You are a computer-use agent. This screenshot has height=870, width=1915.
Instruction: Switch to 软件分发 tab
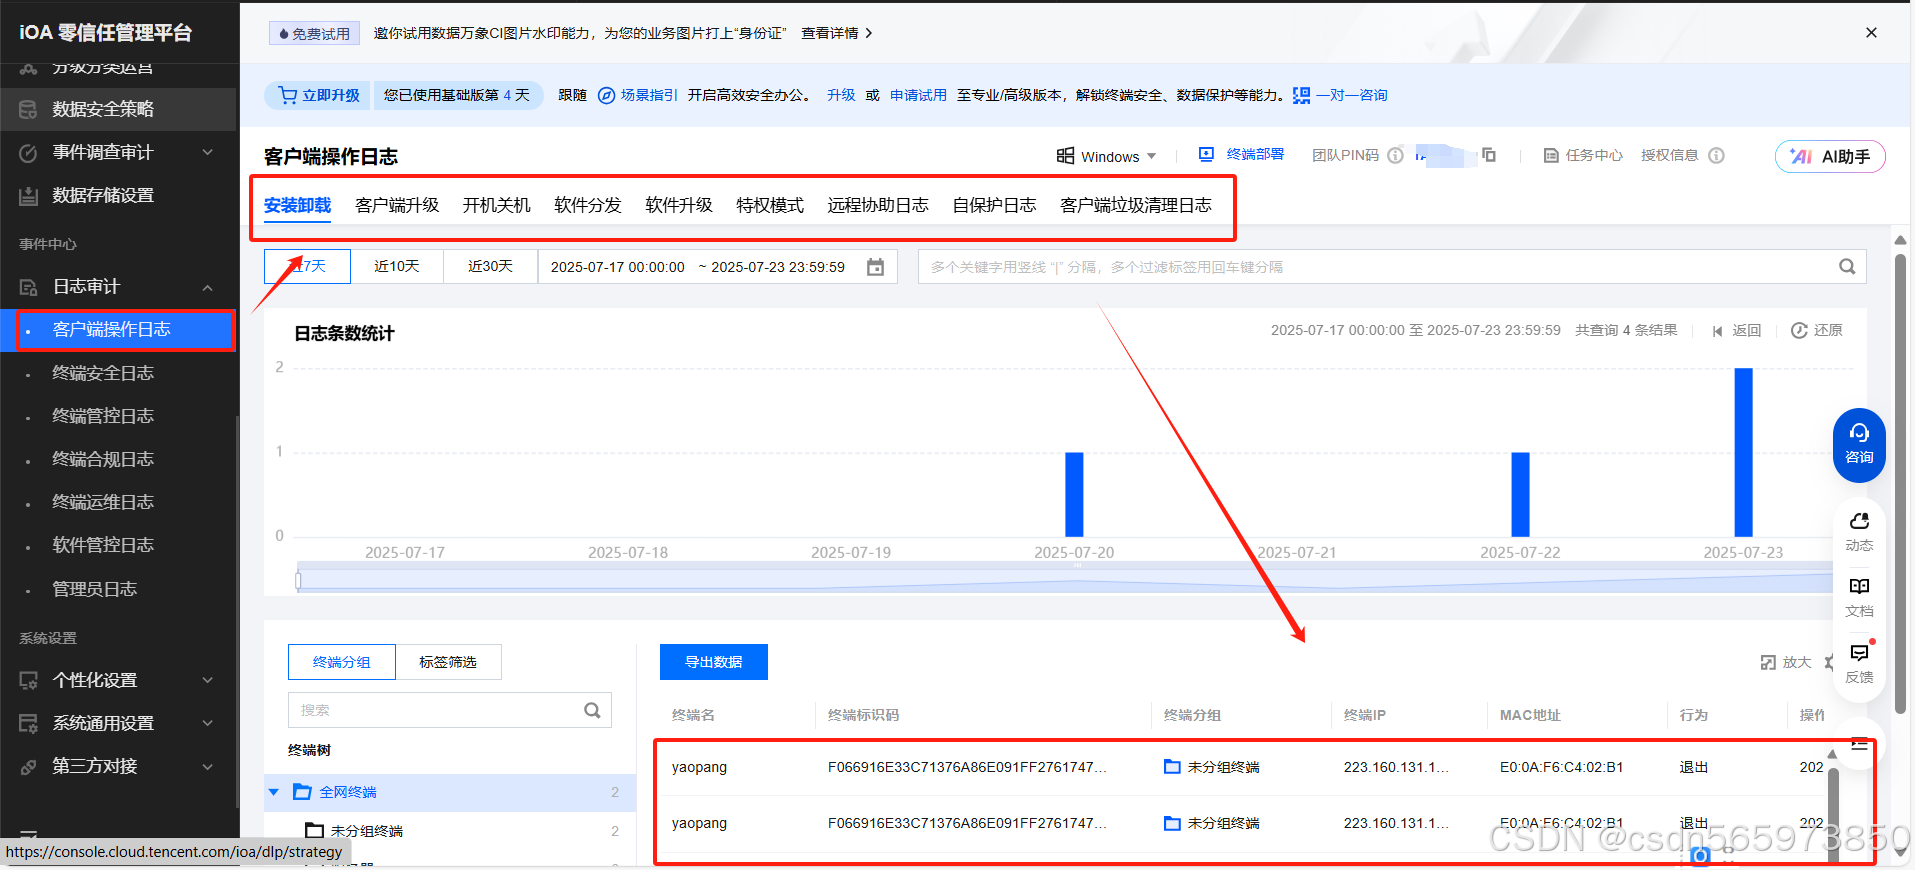coord(588,205)
